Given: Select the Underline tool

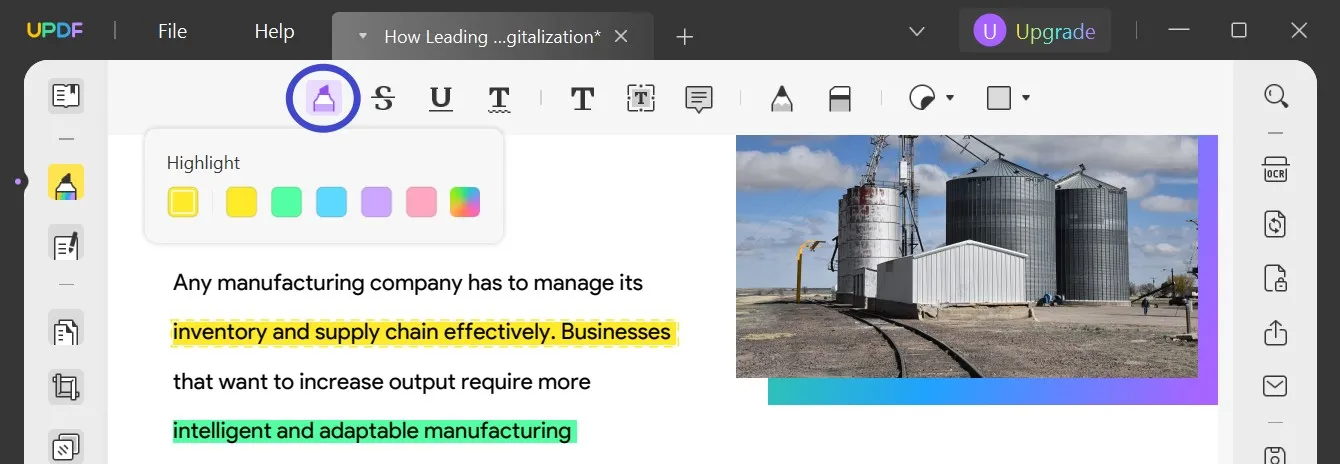Looking at the screenshot, I should tap(441, 98).
